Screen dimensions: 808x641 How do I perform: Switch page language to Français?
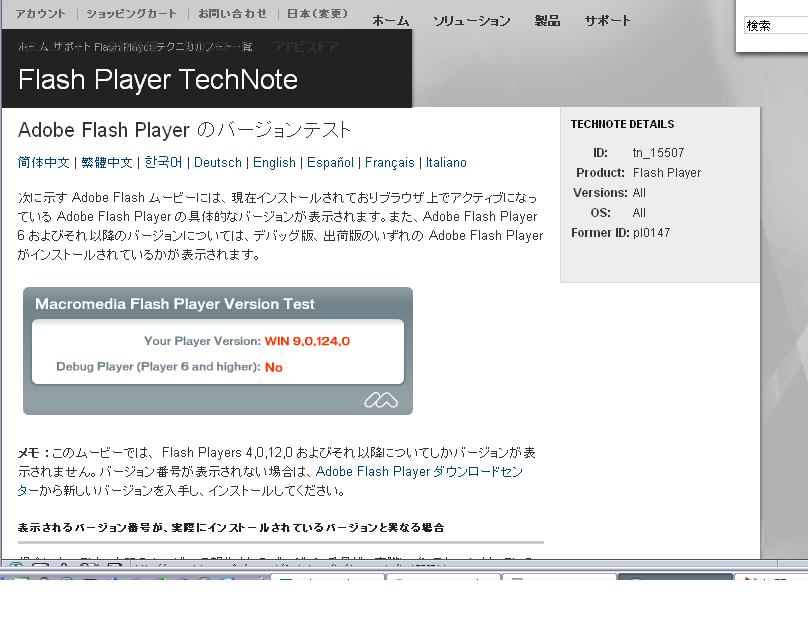click(390, 163)
